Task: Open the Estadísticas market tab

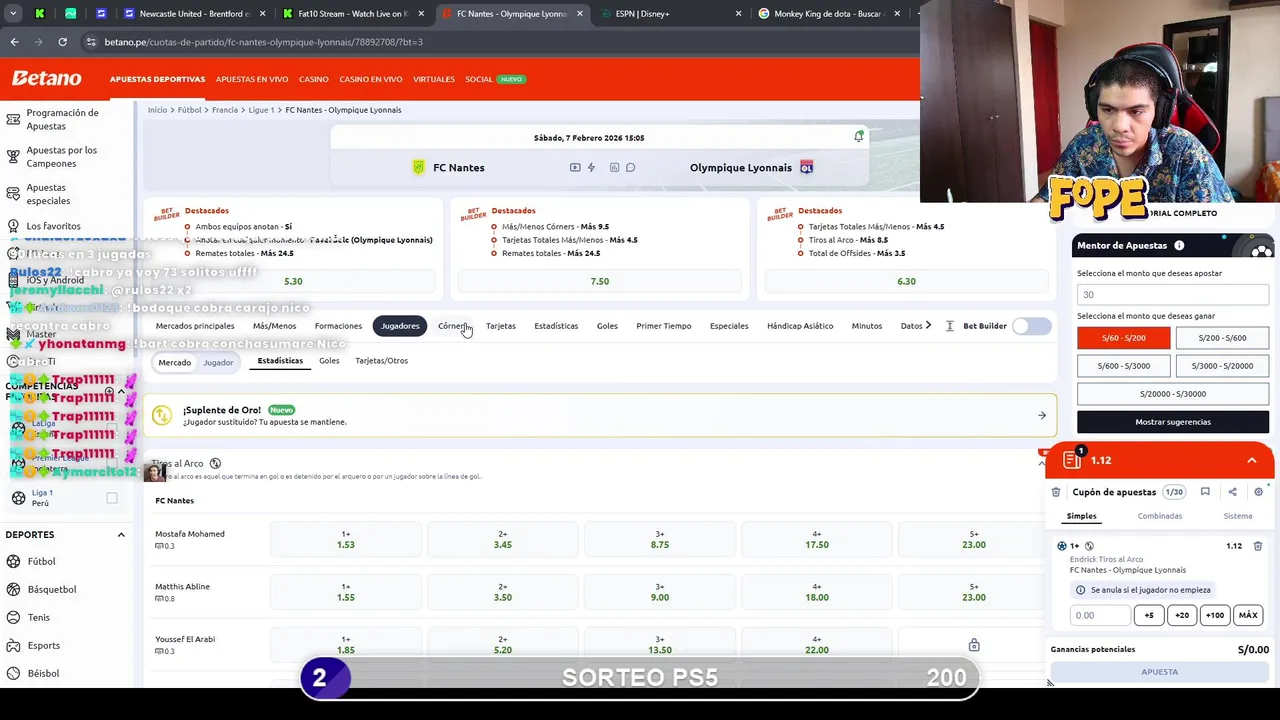Action: click(x=556, y=326)
